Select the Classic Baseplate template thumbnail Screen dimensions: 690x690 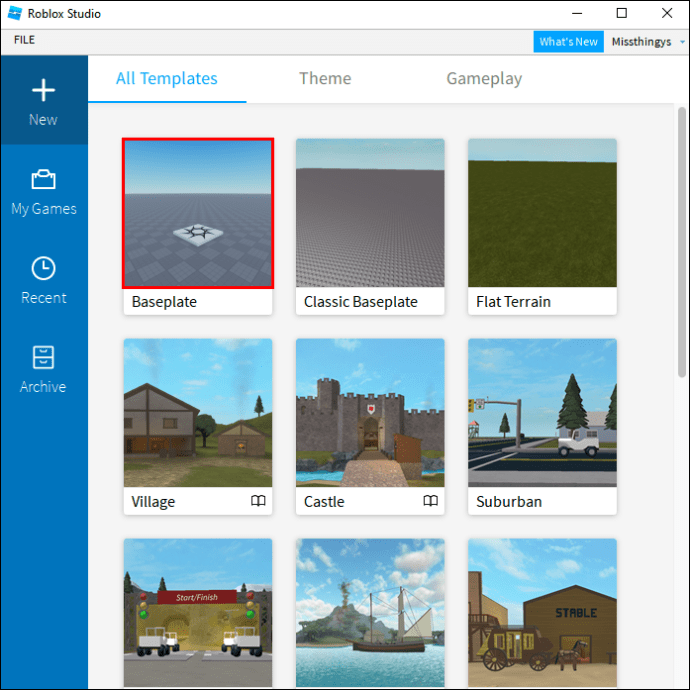tap(370, 213)
